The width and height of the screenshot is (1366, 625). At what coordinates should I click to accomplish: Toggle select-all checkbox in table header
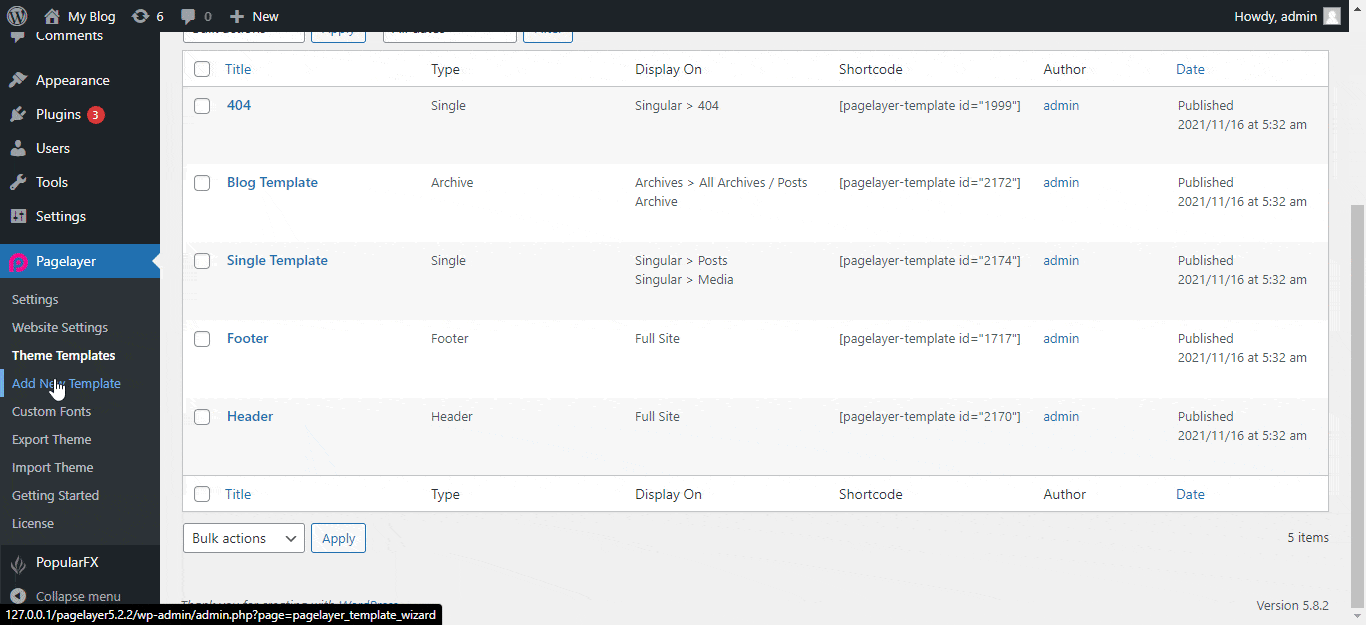pos(202,69)
